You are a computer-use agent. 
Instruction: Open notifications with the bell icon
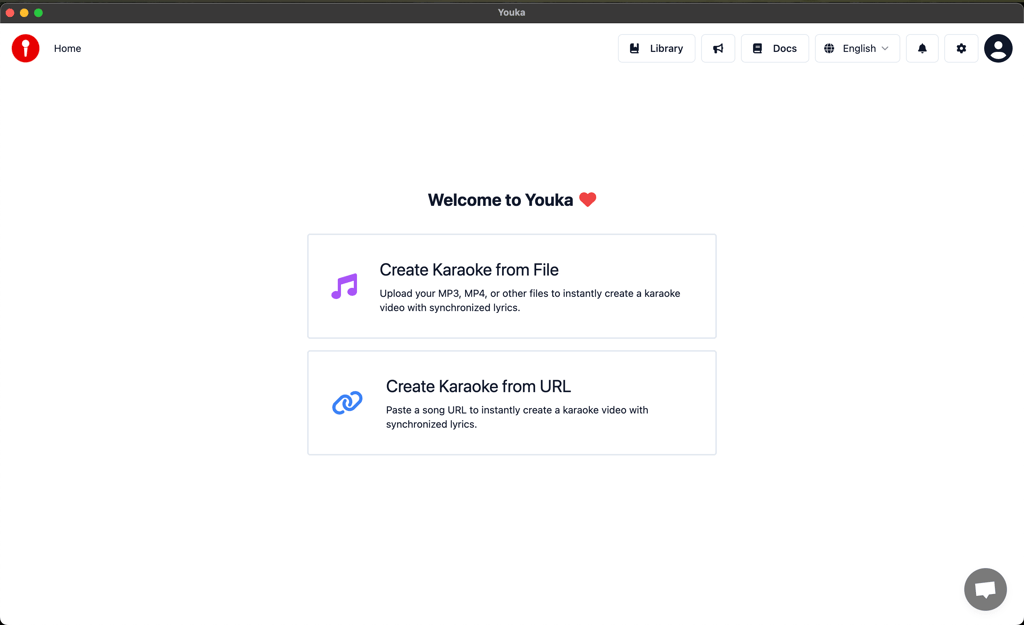coord(922,48)
